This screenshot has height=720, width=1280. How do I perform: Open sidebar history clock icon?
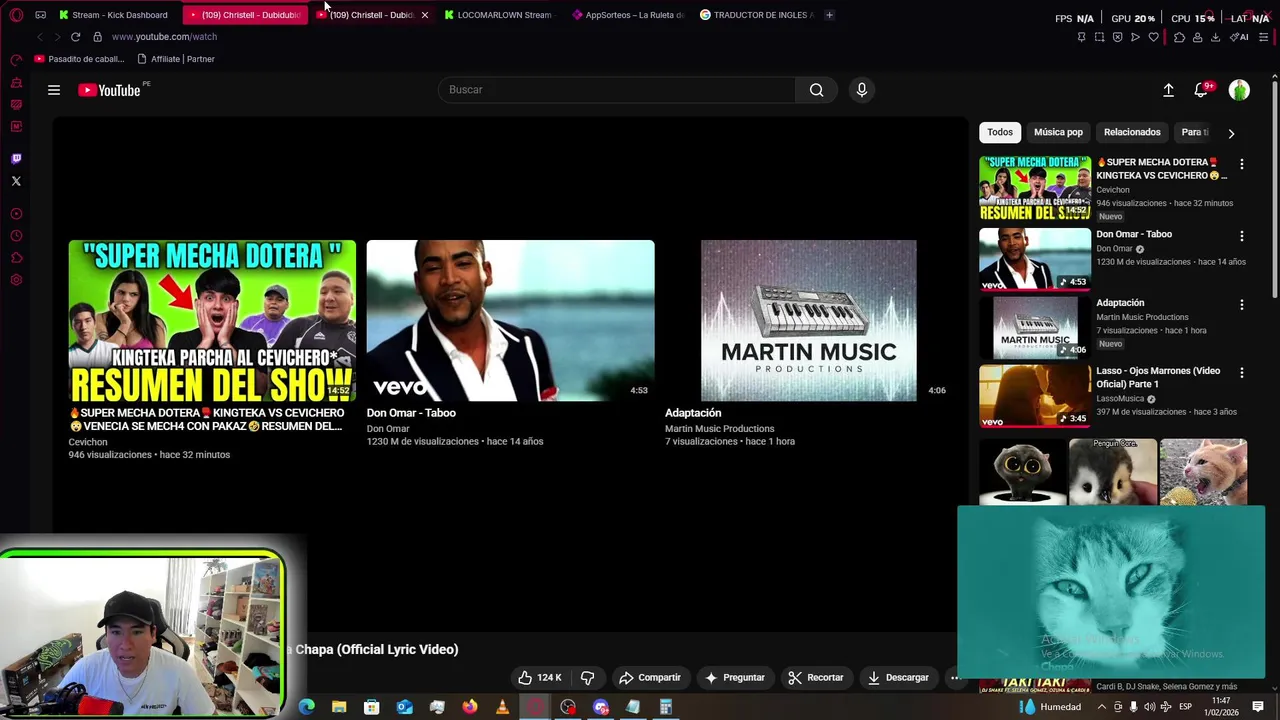coord(16,236)
